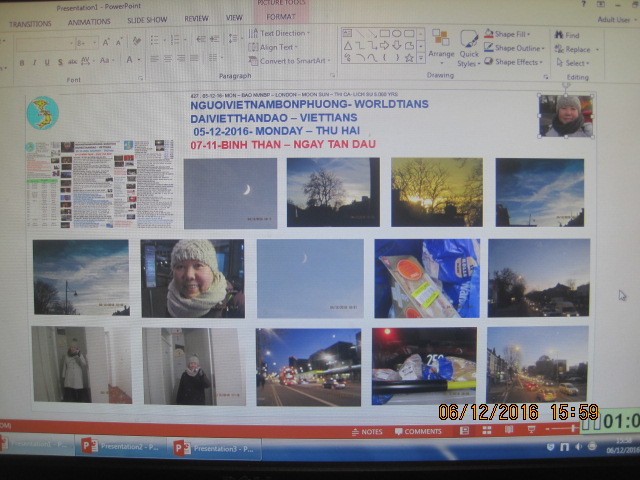Open columns options
Screen dimensions: 640x480
[215, 58]
